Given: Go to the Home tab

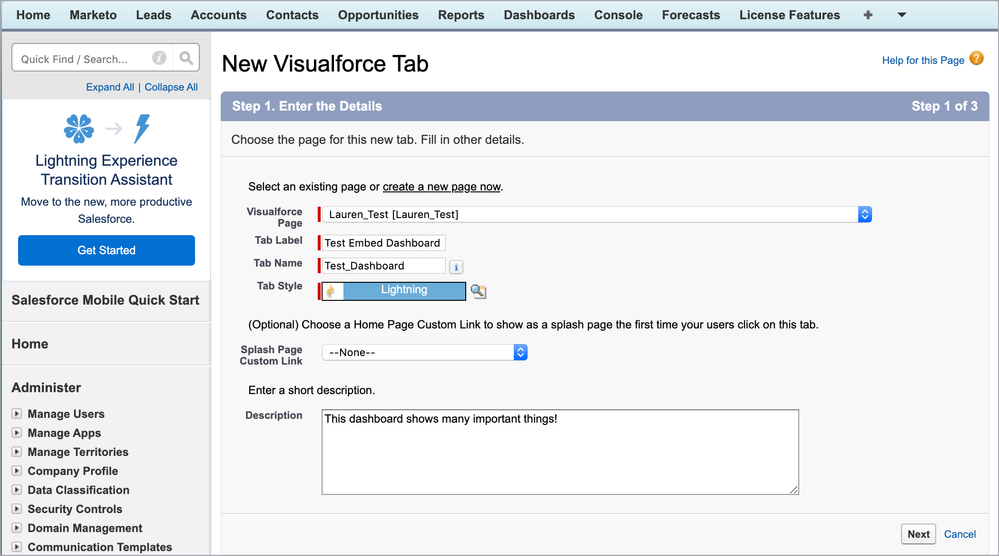Looking at the screenshot, I should 33,15.
